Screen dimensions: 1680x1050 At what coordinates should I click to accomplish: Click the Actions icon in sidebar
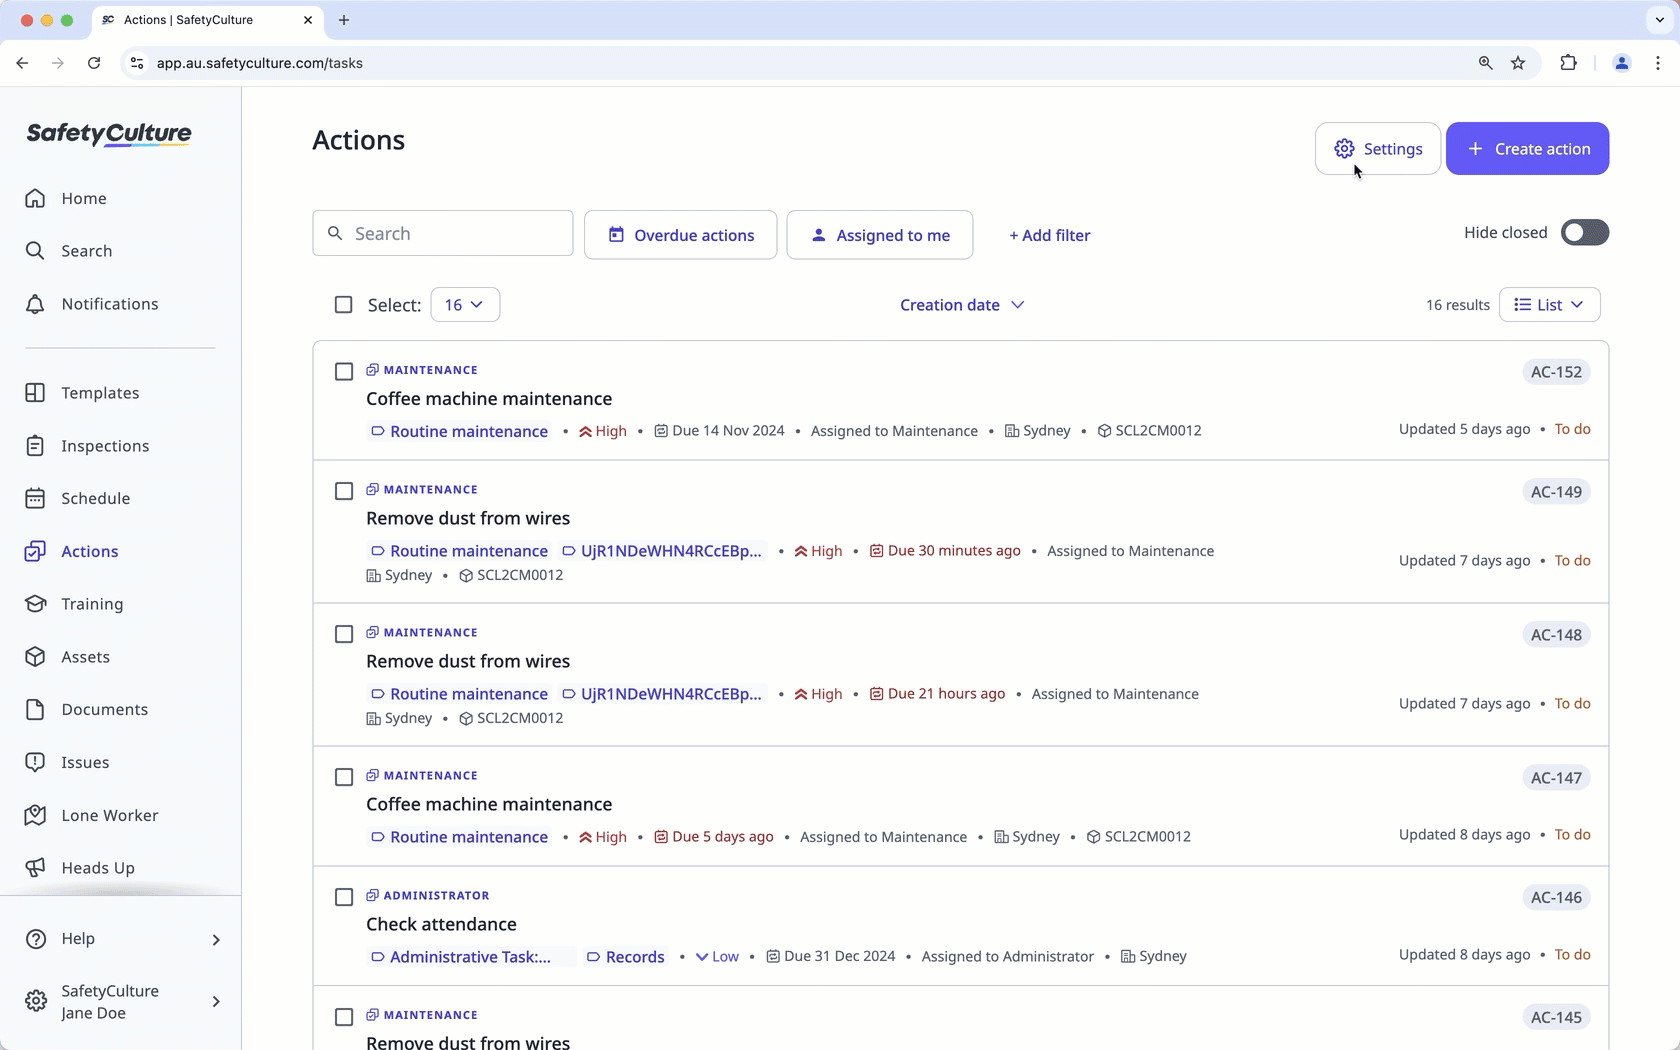pos(35,551)
